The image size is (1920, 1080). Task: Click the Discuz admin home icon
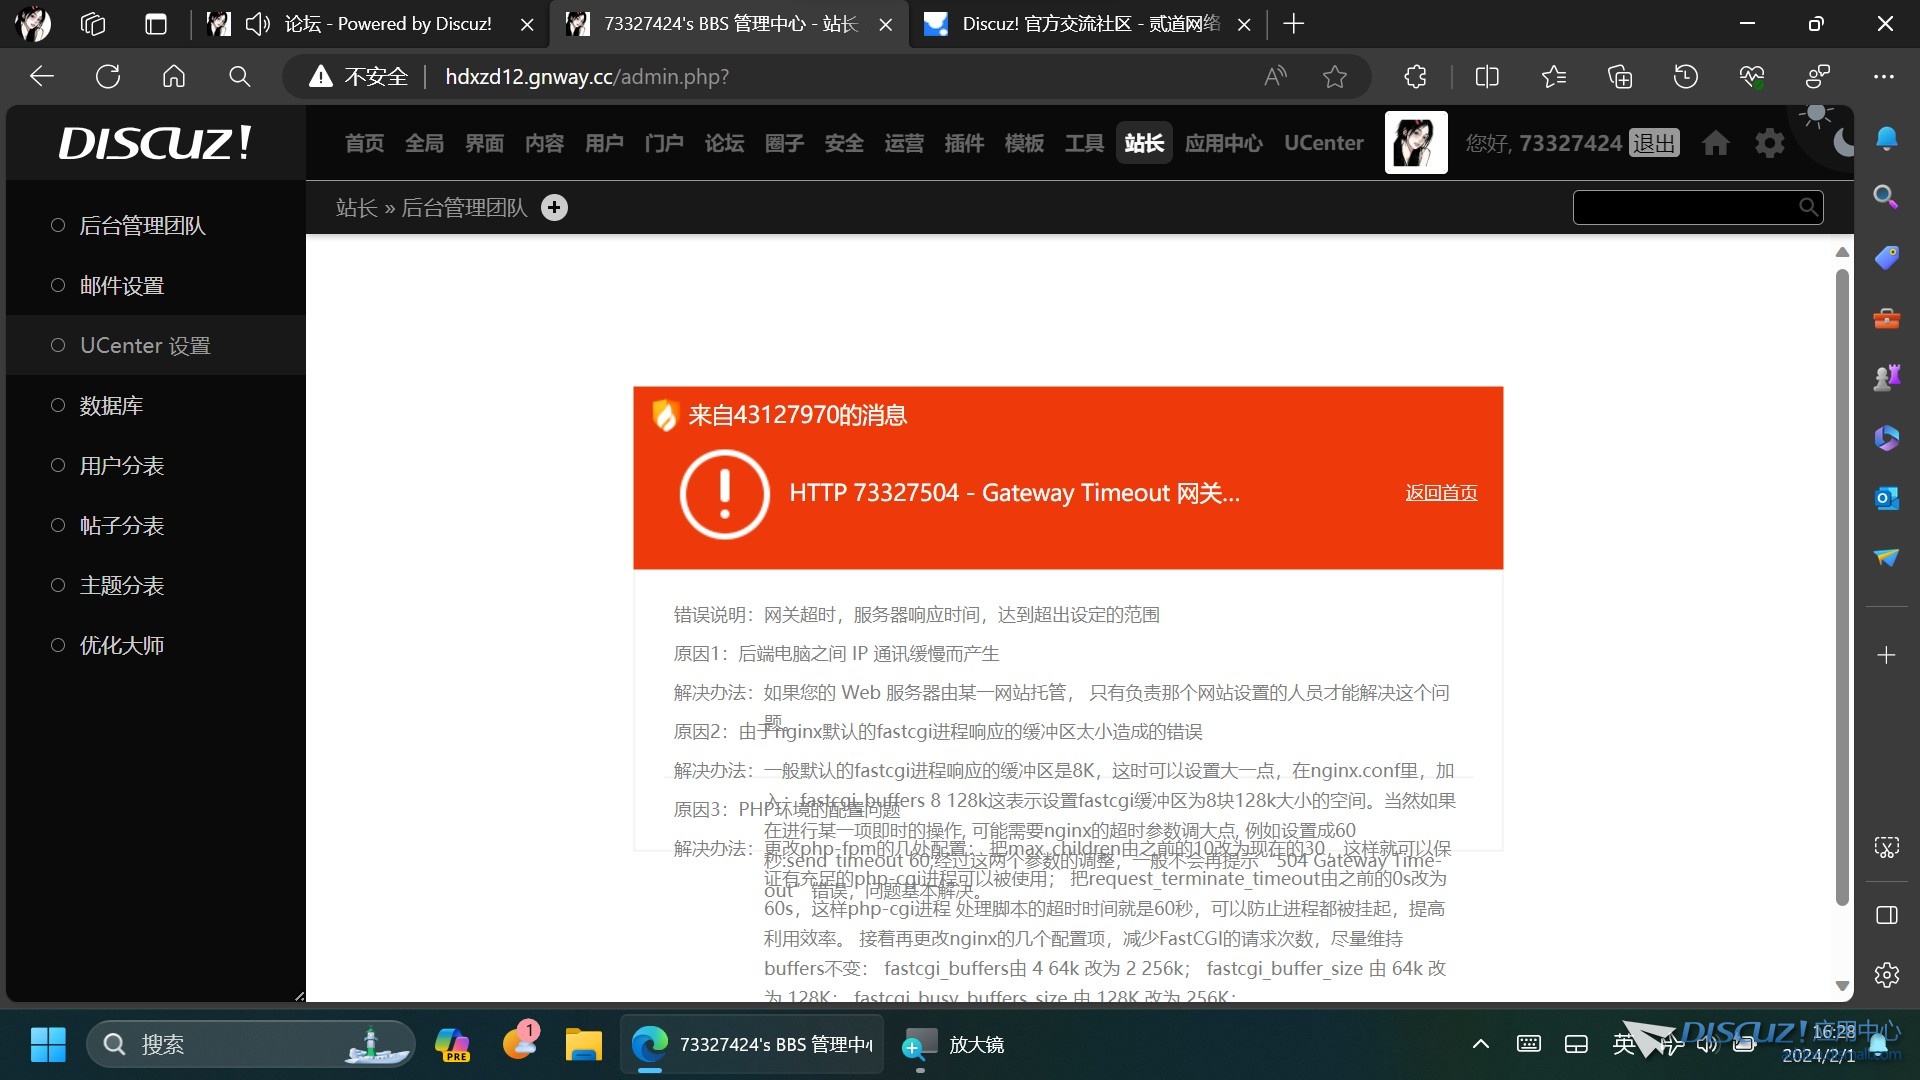coord(1716,143)
